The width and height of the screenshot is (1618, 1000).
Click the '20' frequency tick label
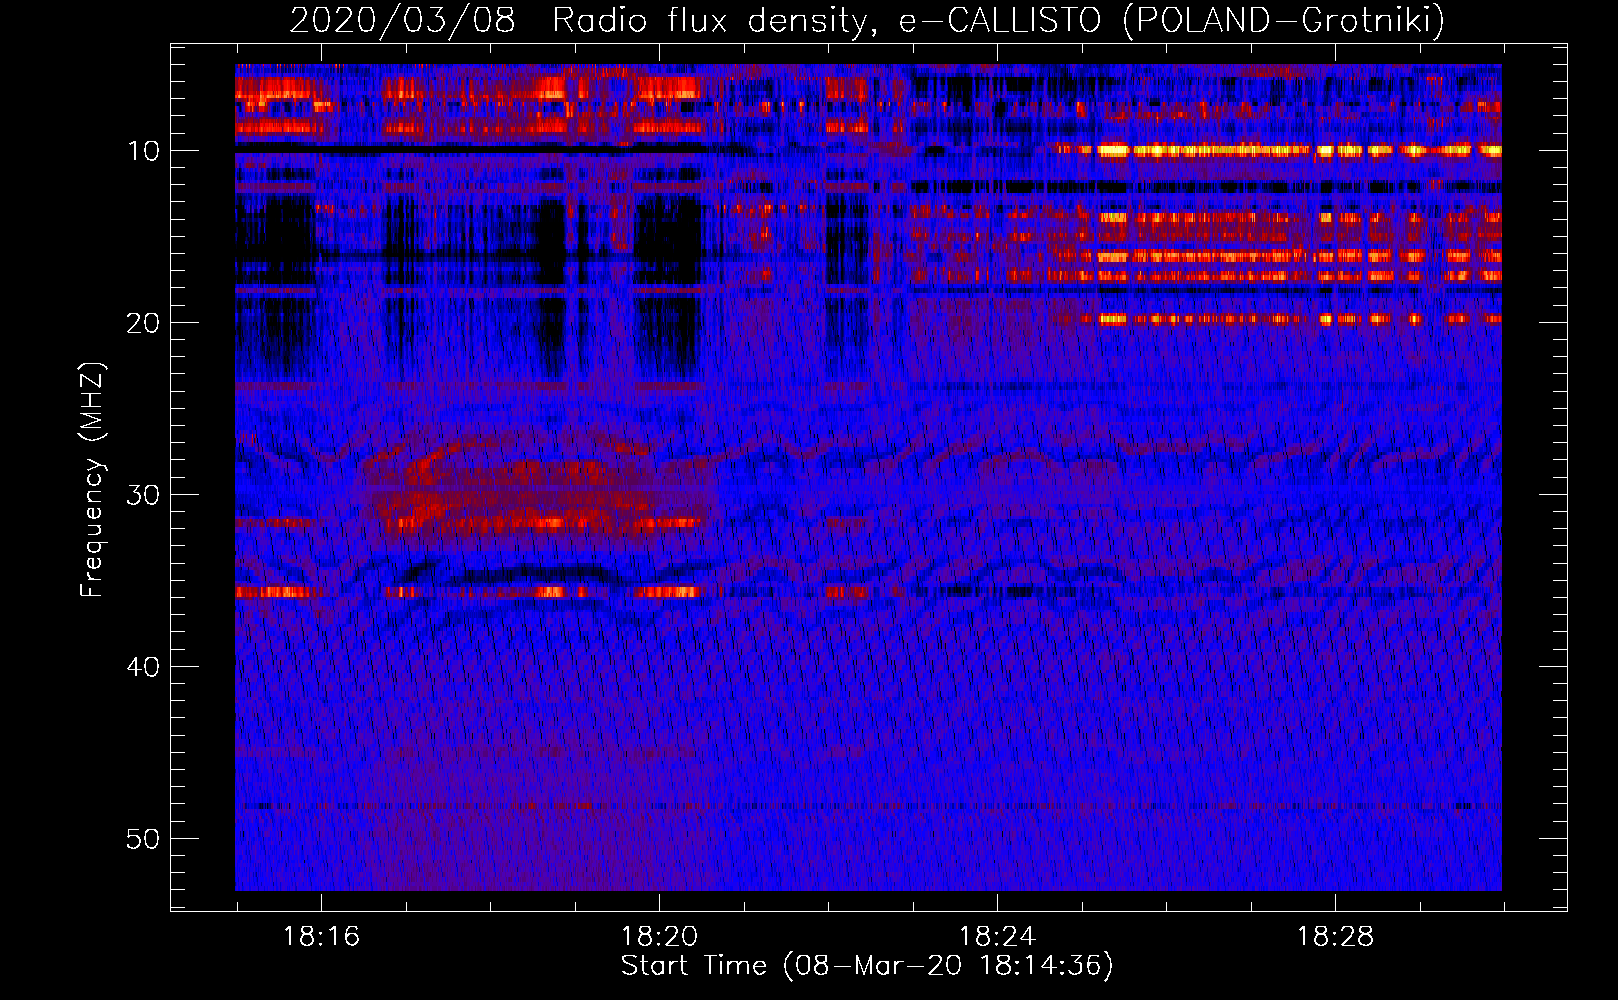[144, 323]
